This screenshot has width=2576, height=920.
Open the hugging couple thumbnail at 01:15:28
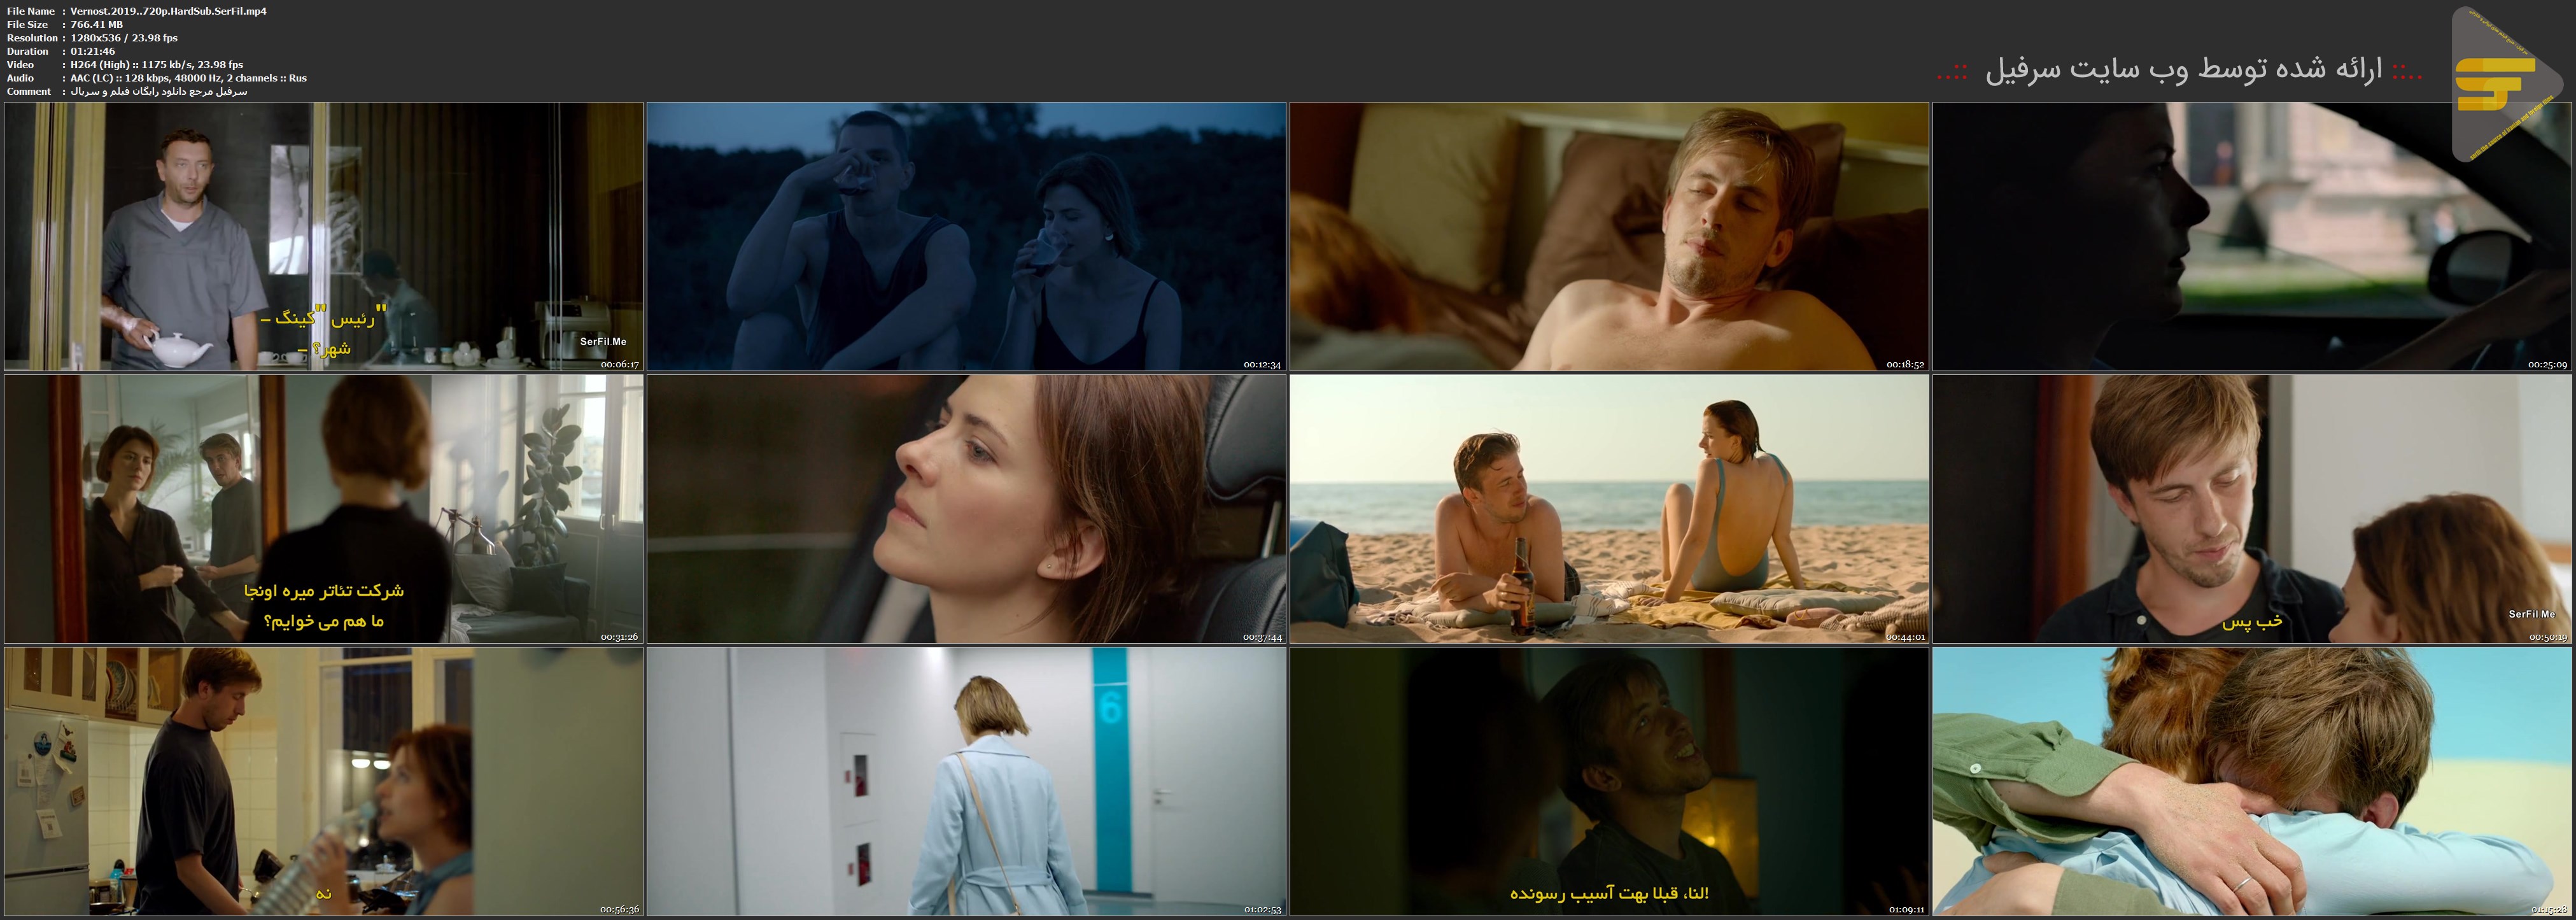(x=2251, y=781)
